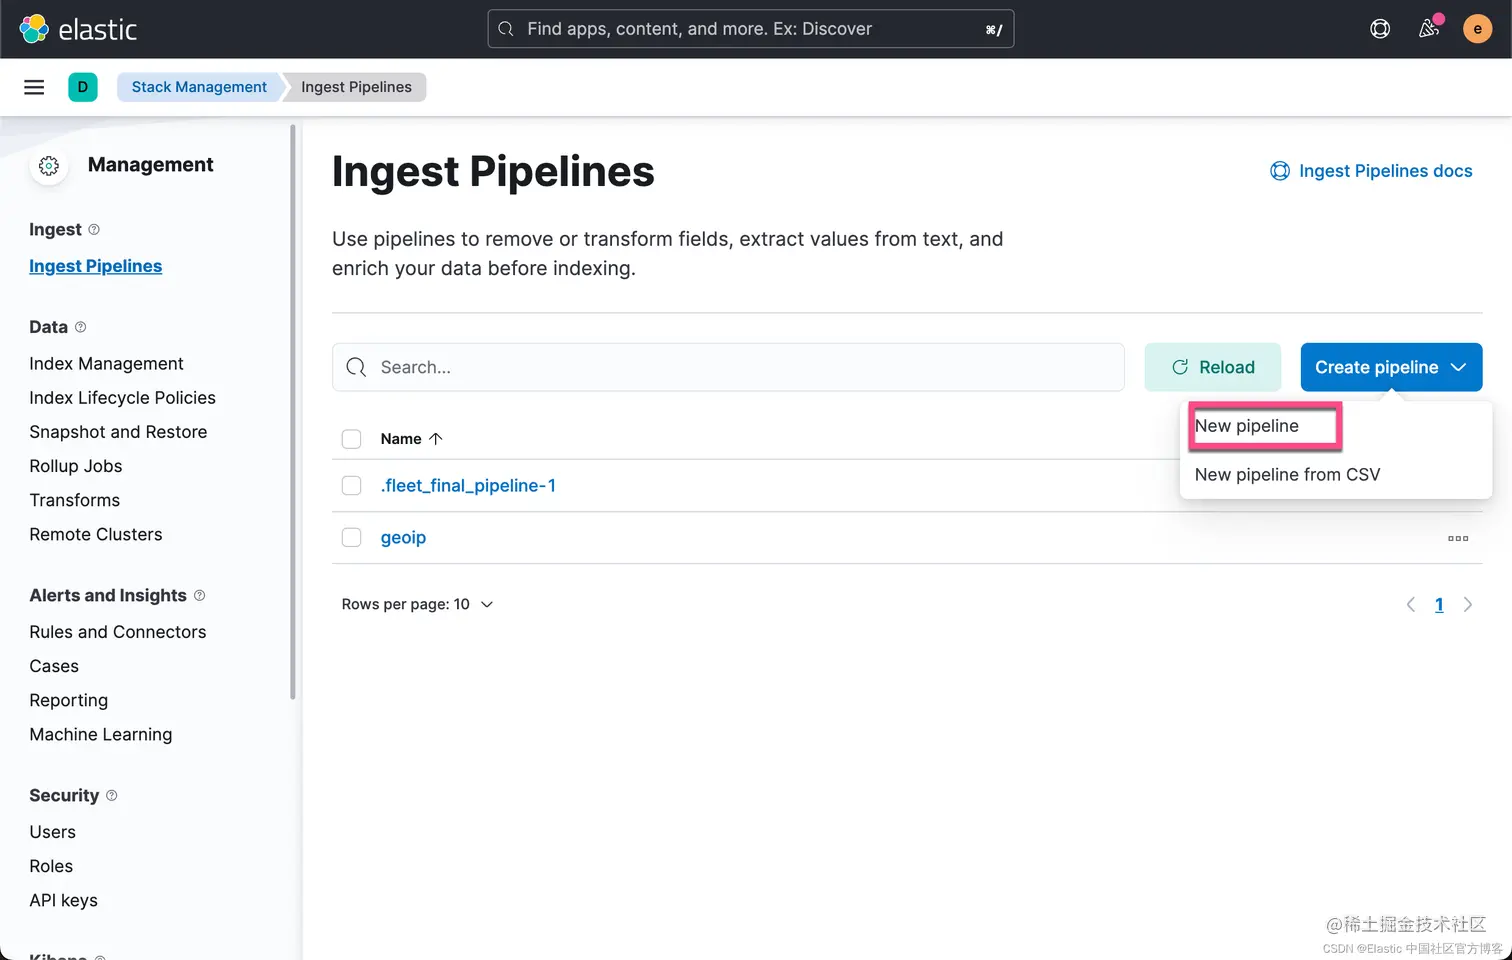Open the user avatar menu
This screenshot has height=960, width=1512.
1477,29
